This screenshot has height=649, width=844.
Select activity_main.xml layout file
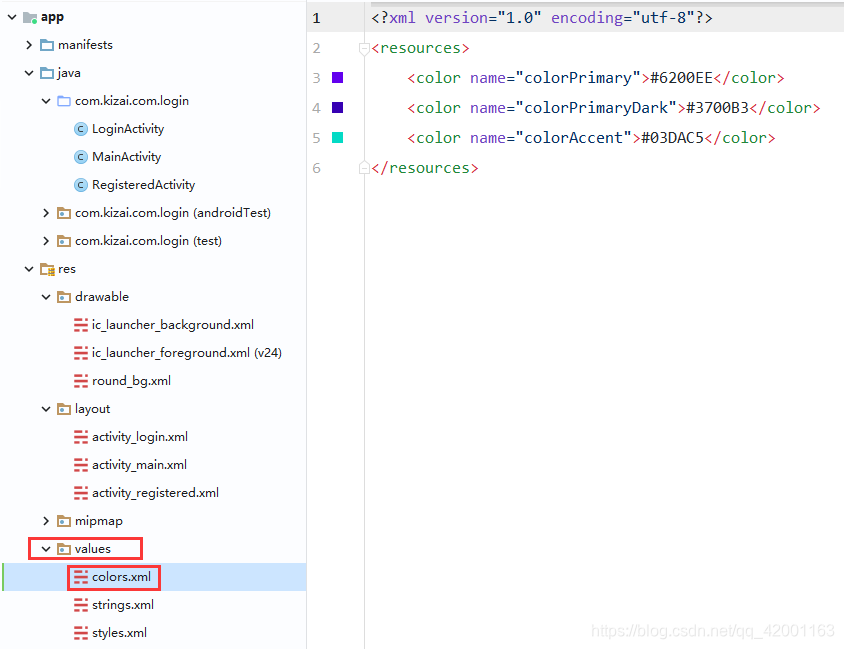tap(139, 465)
